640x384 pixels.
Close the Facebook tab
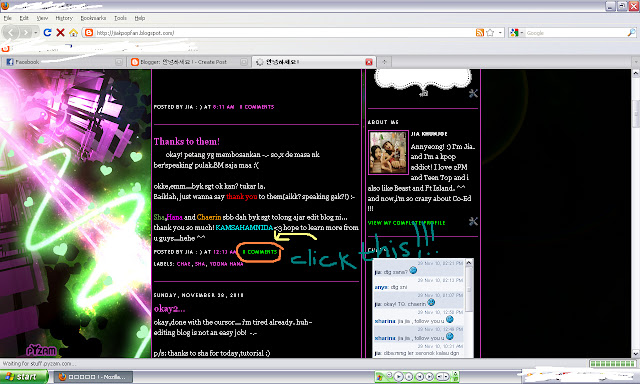[x=119, y=62]
